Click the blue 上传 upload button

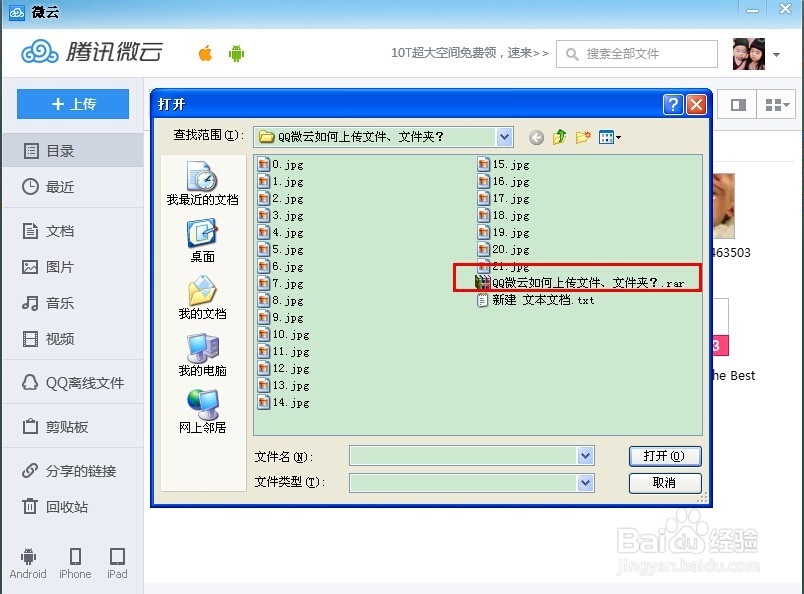[73, 104]
